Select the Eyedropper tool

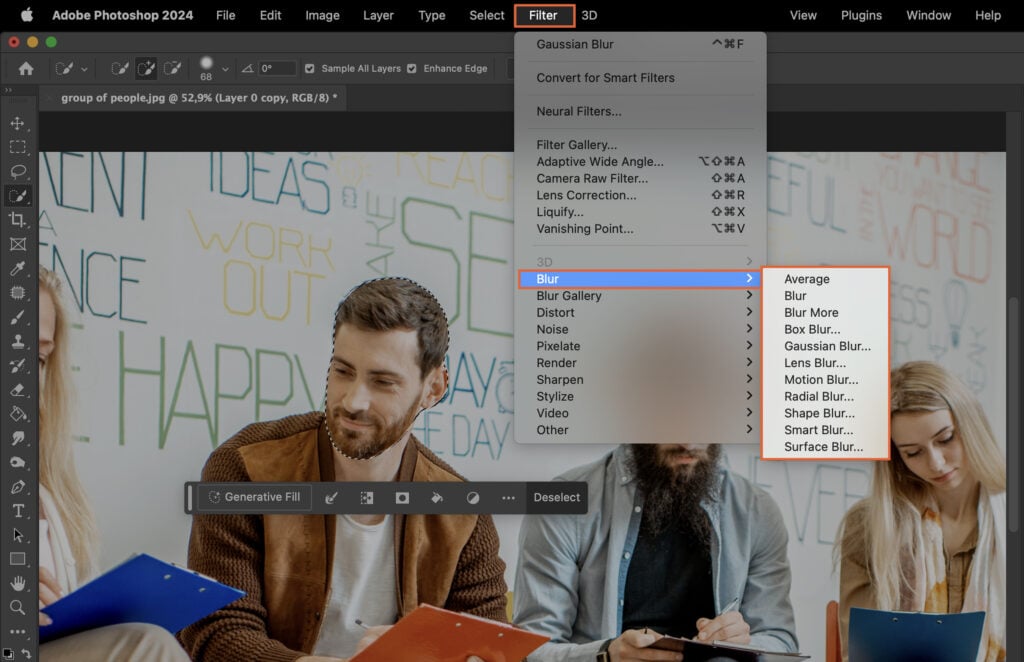coord(18,268)
